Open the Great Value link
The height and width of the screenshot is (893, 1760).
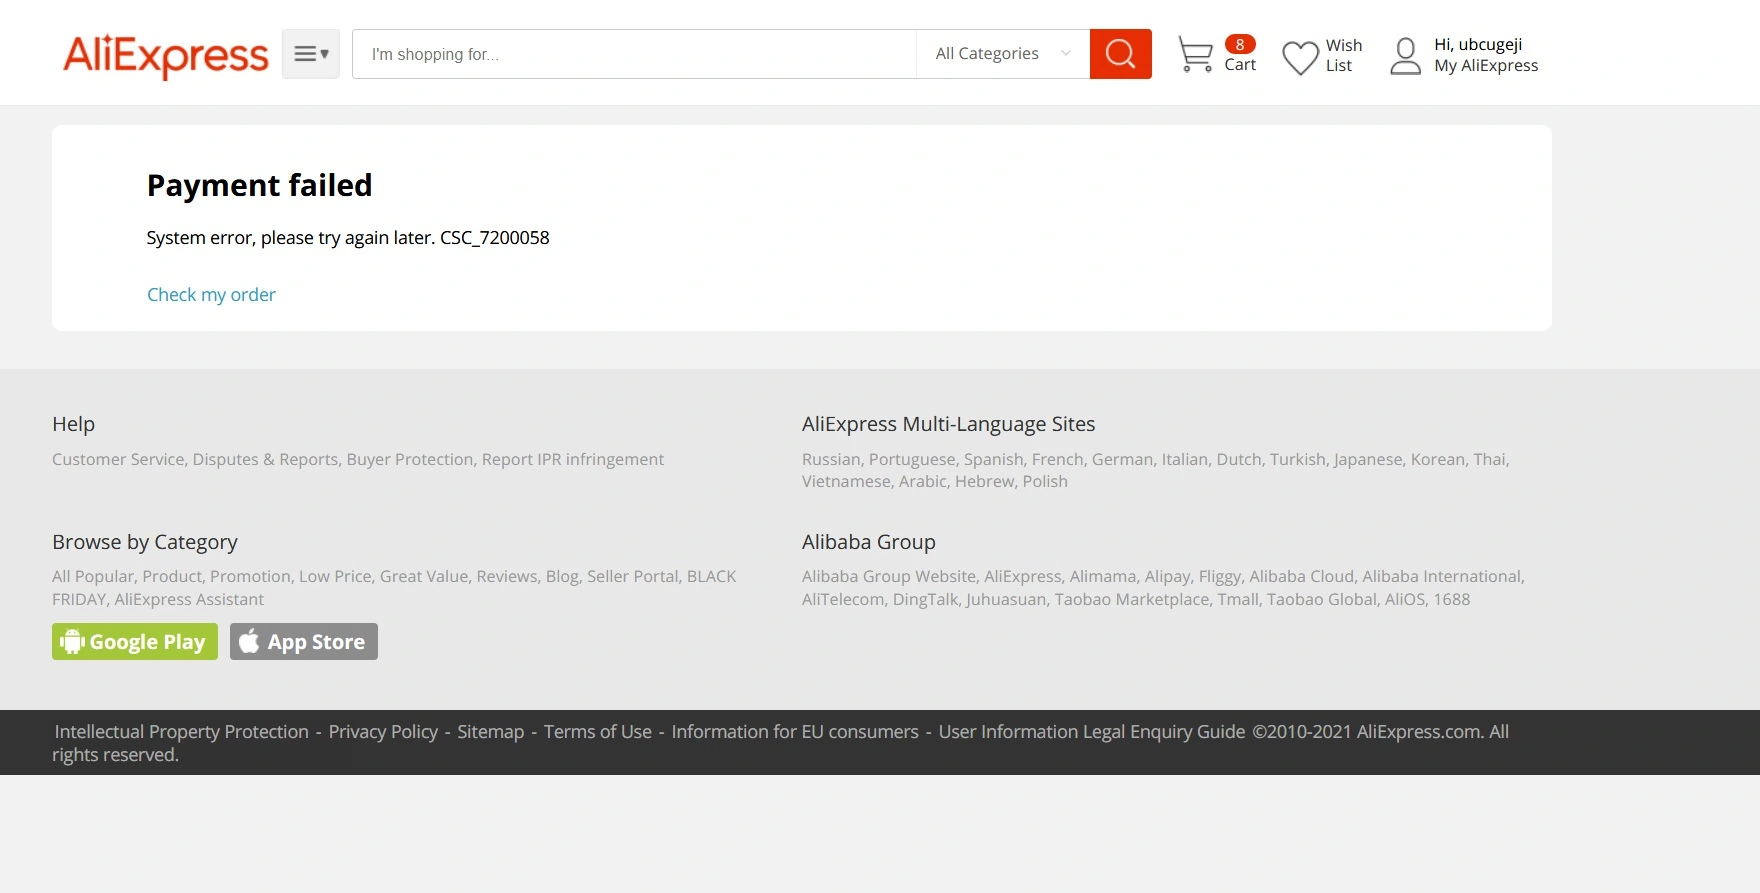click(x=424, y=576)
